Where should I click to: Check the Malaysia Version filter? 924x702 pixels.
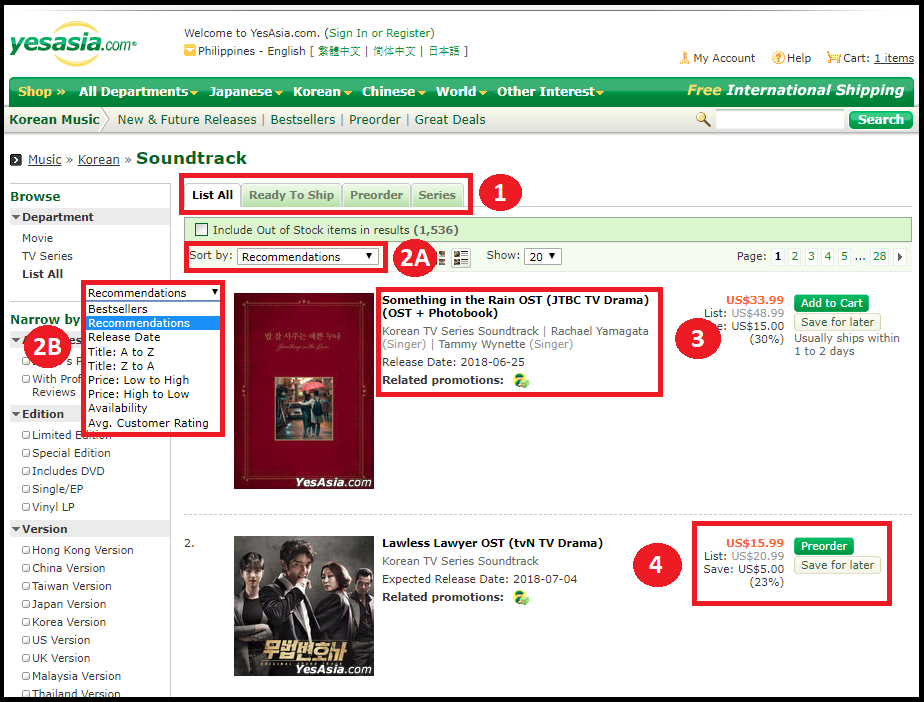coord(26,676)
